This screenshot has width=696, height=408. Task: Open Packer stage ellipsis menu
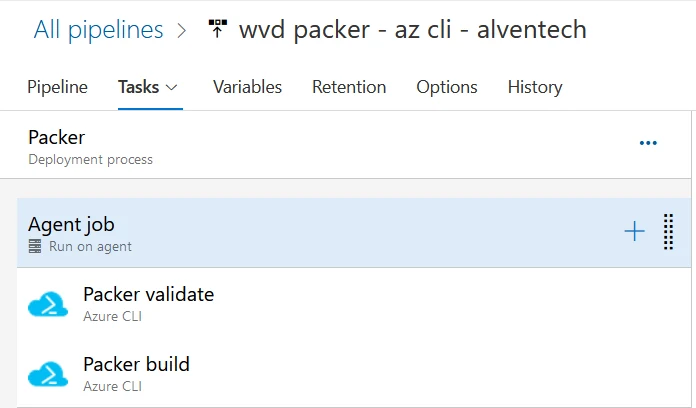[648, 143]
